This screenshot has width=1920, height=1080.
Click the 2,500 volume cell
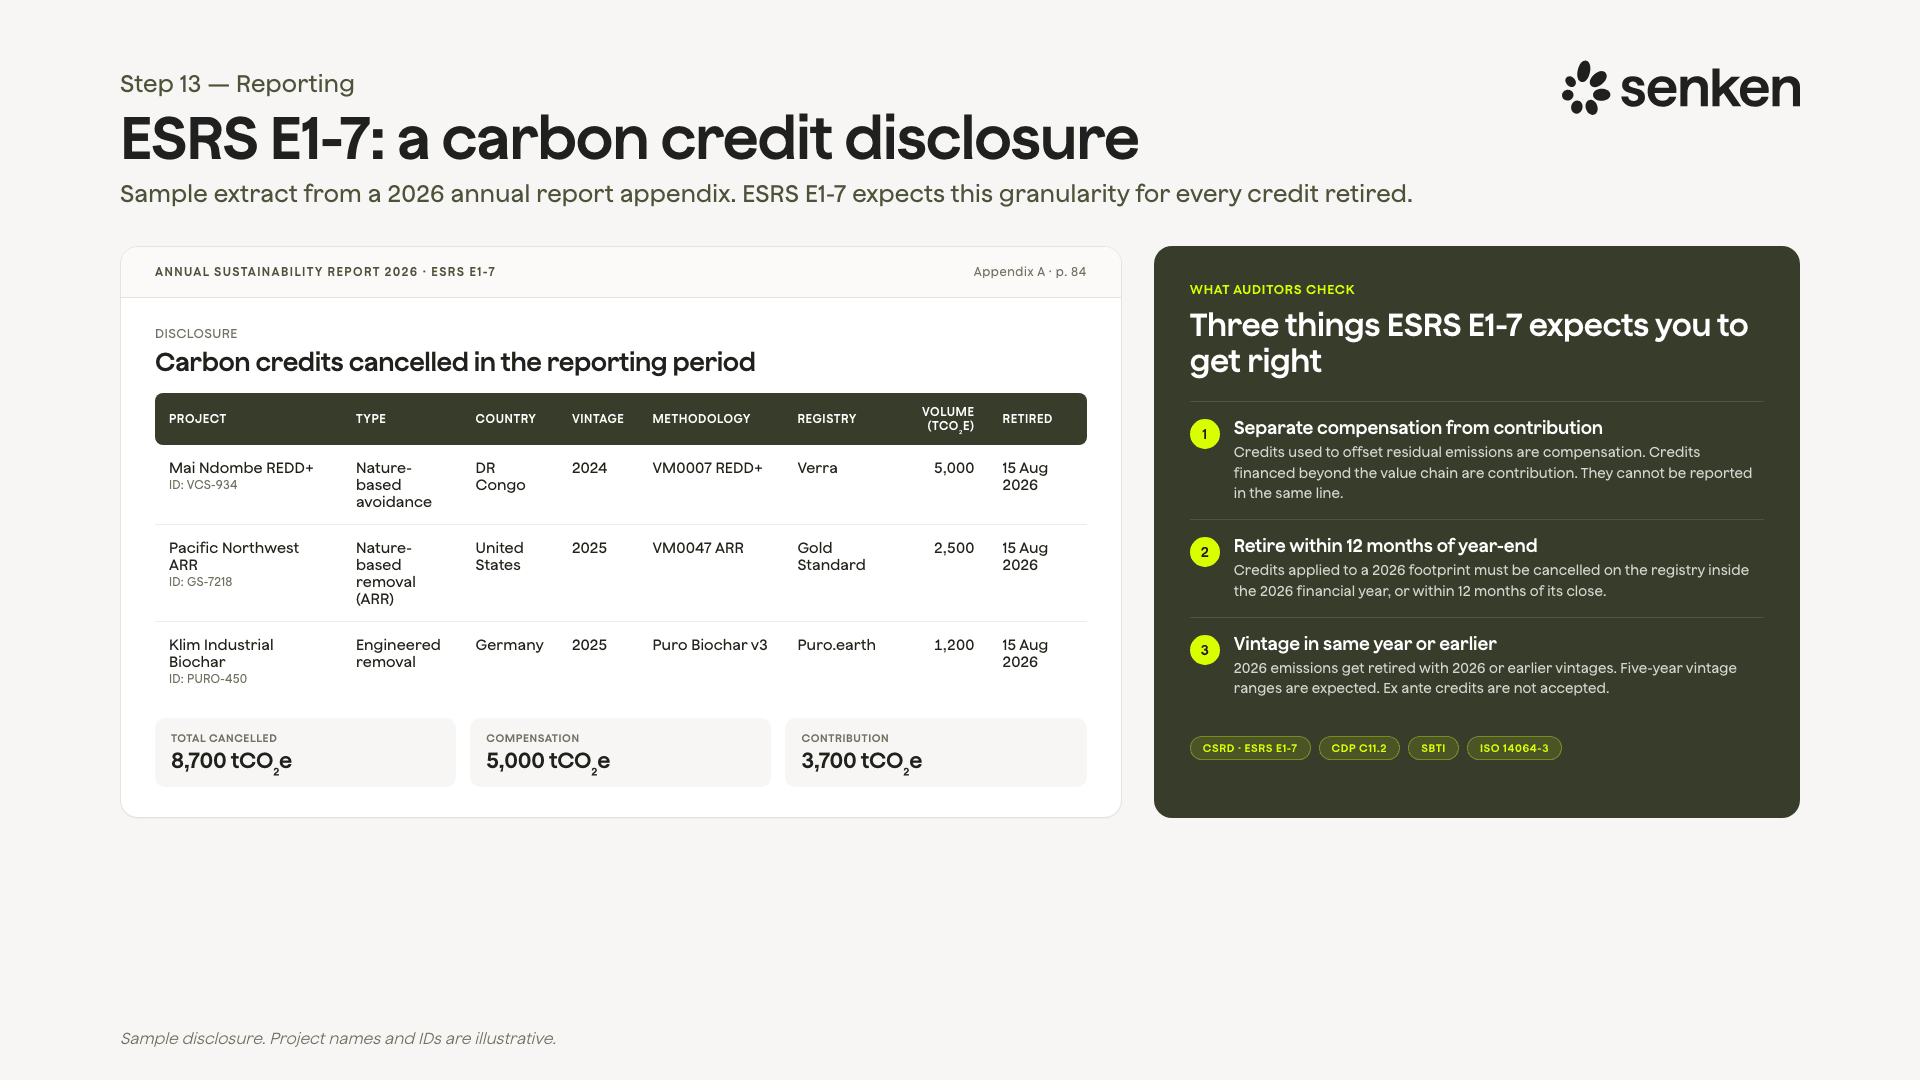(x=953, y=548)
